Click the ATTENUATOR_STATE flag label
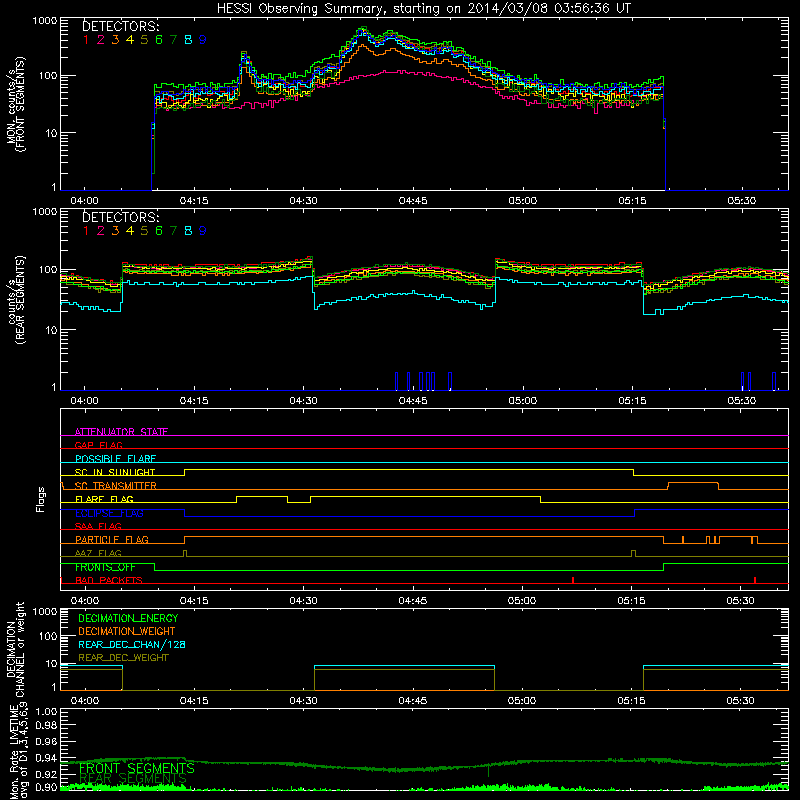 [x=121, y=432]
